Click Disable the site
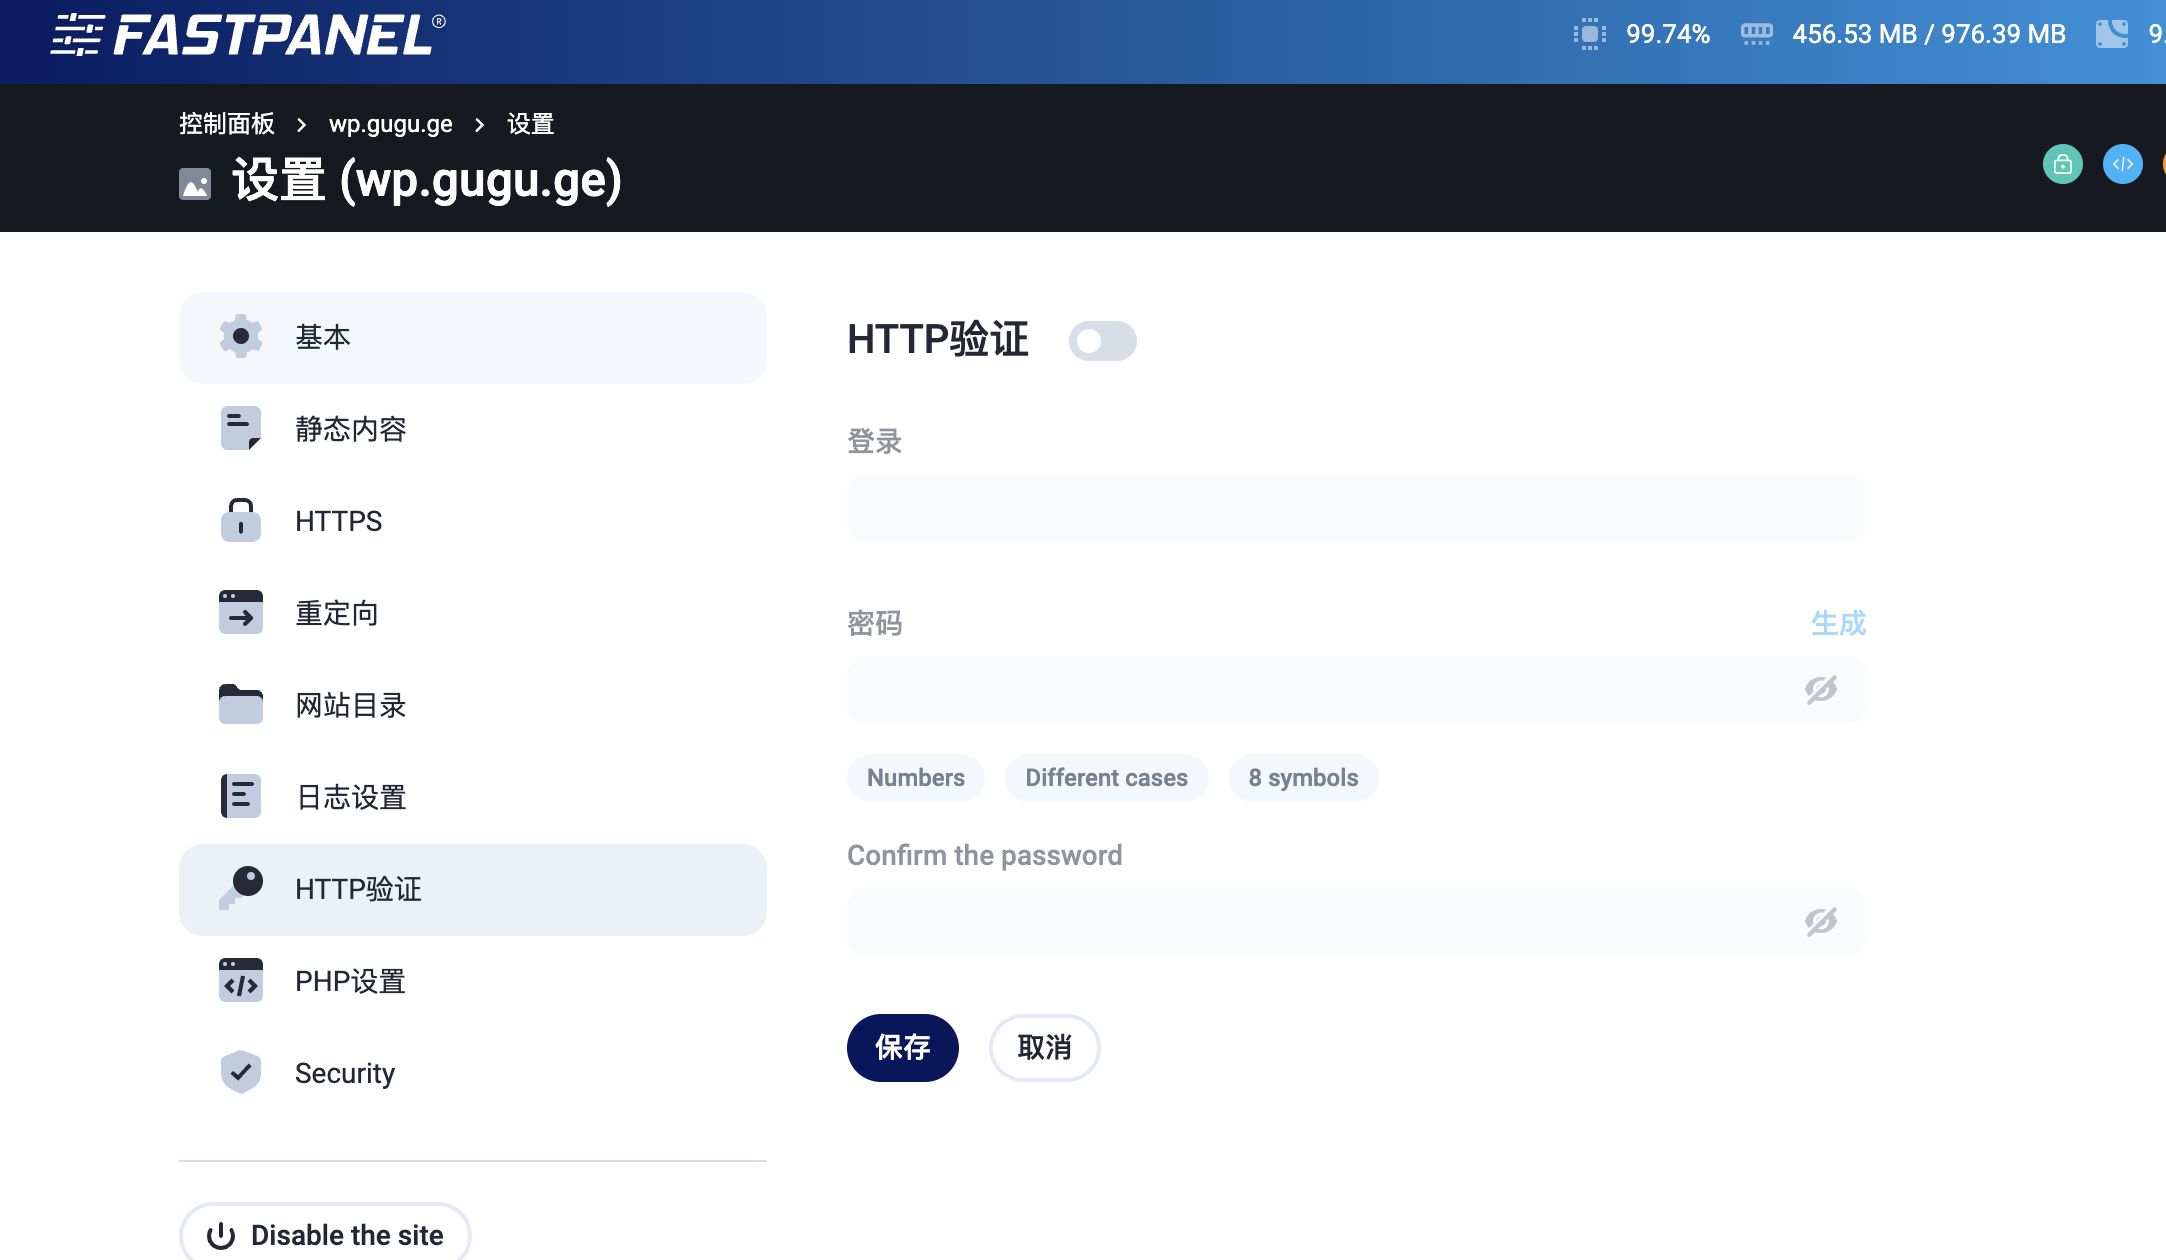This screenshot has width=2166, height=1260. 325,1234
